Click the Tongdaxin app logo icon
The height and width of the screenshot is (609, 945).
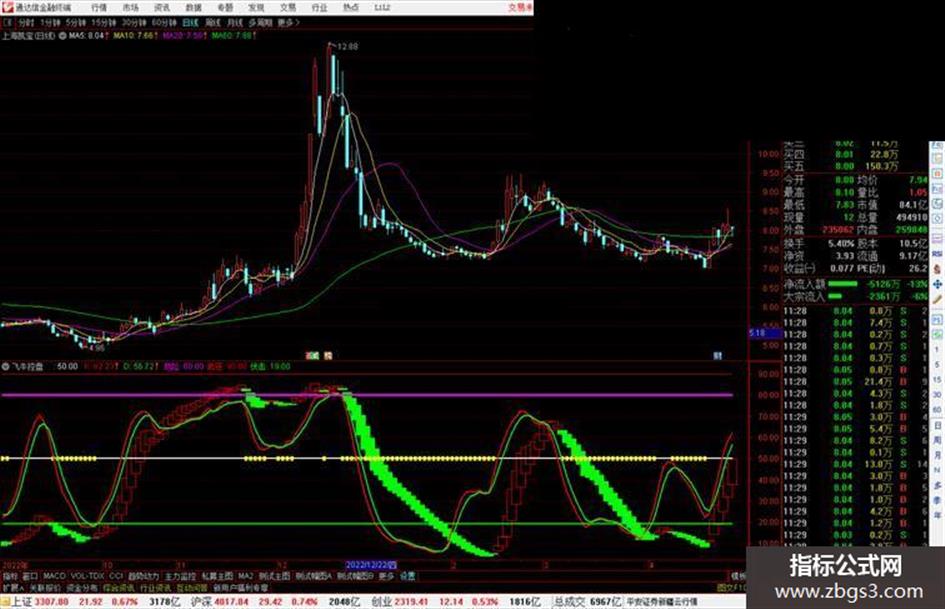[8, 7]
